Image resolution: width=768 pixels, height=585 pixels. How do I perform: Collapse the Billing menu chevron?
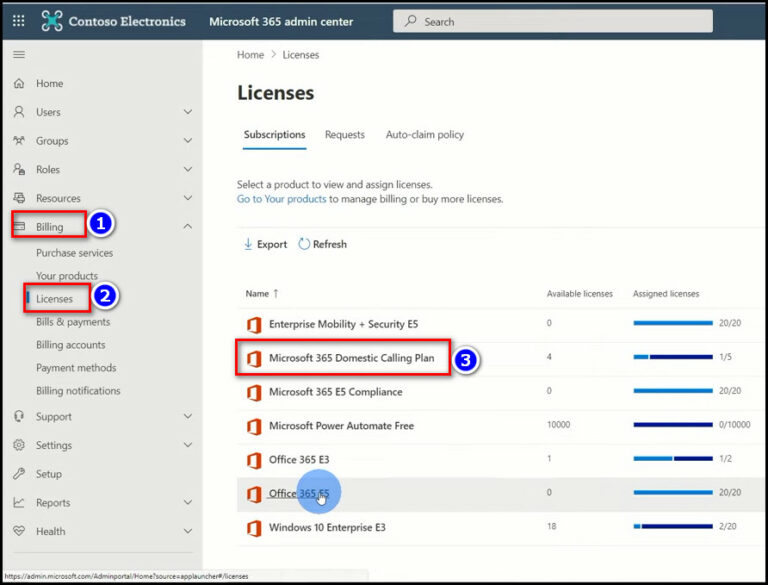pos(188,226)
